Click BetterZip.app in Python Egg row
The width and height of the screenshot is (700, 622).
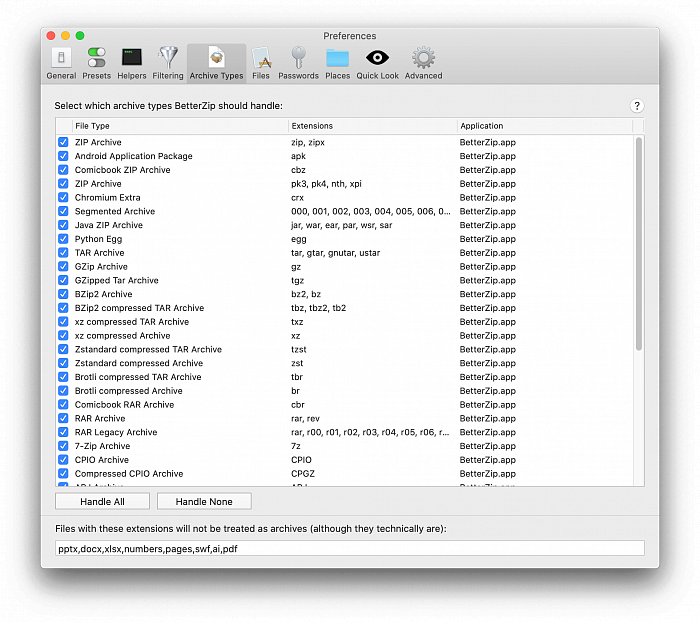click(x=488, y=239)
